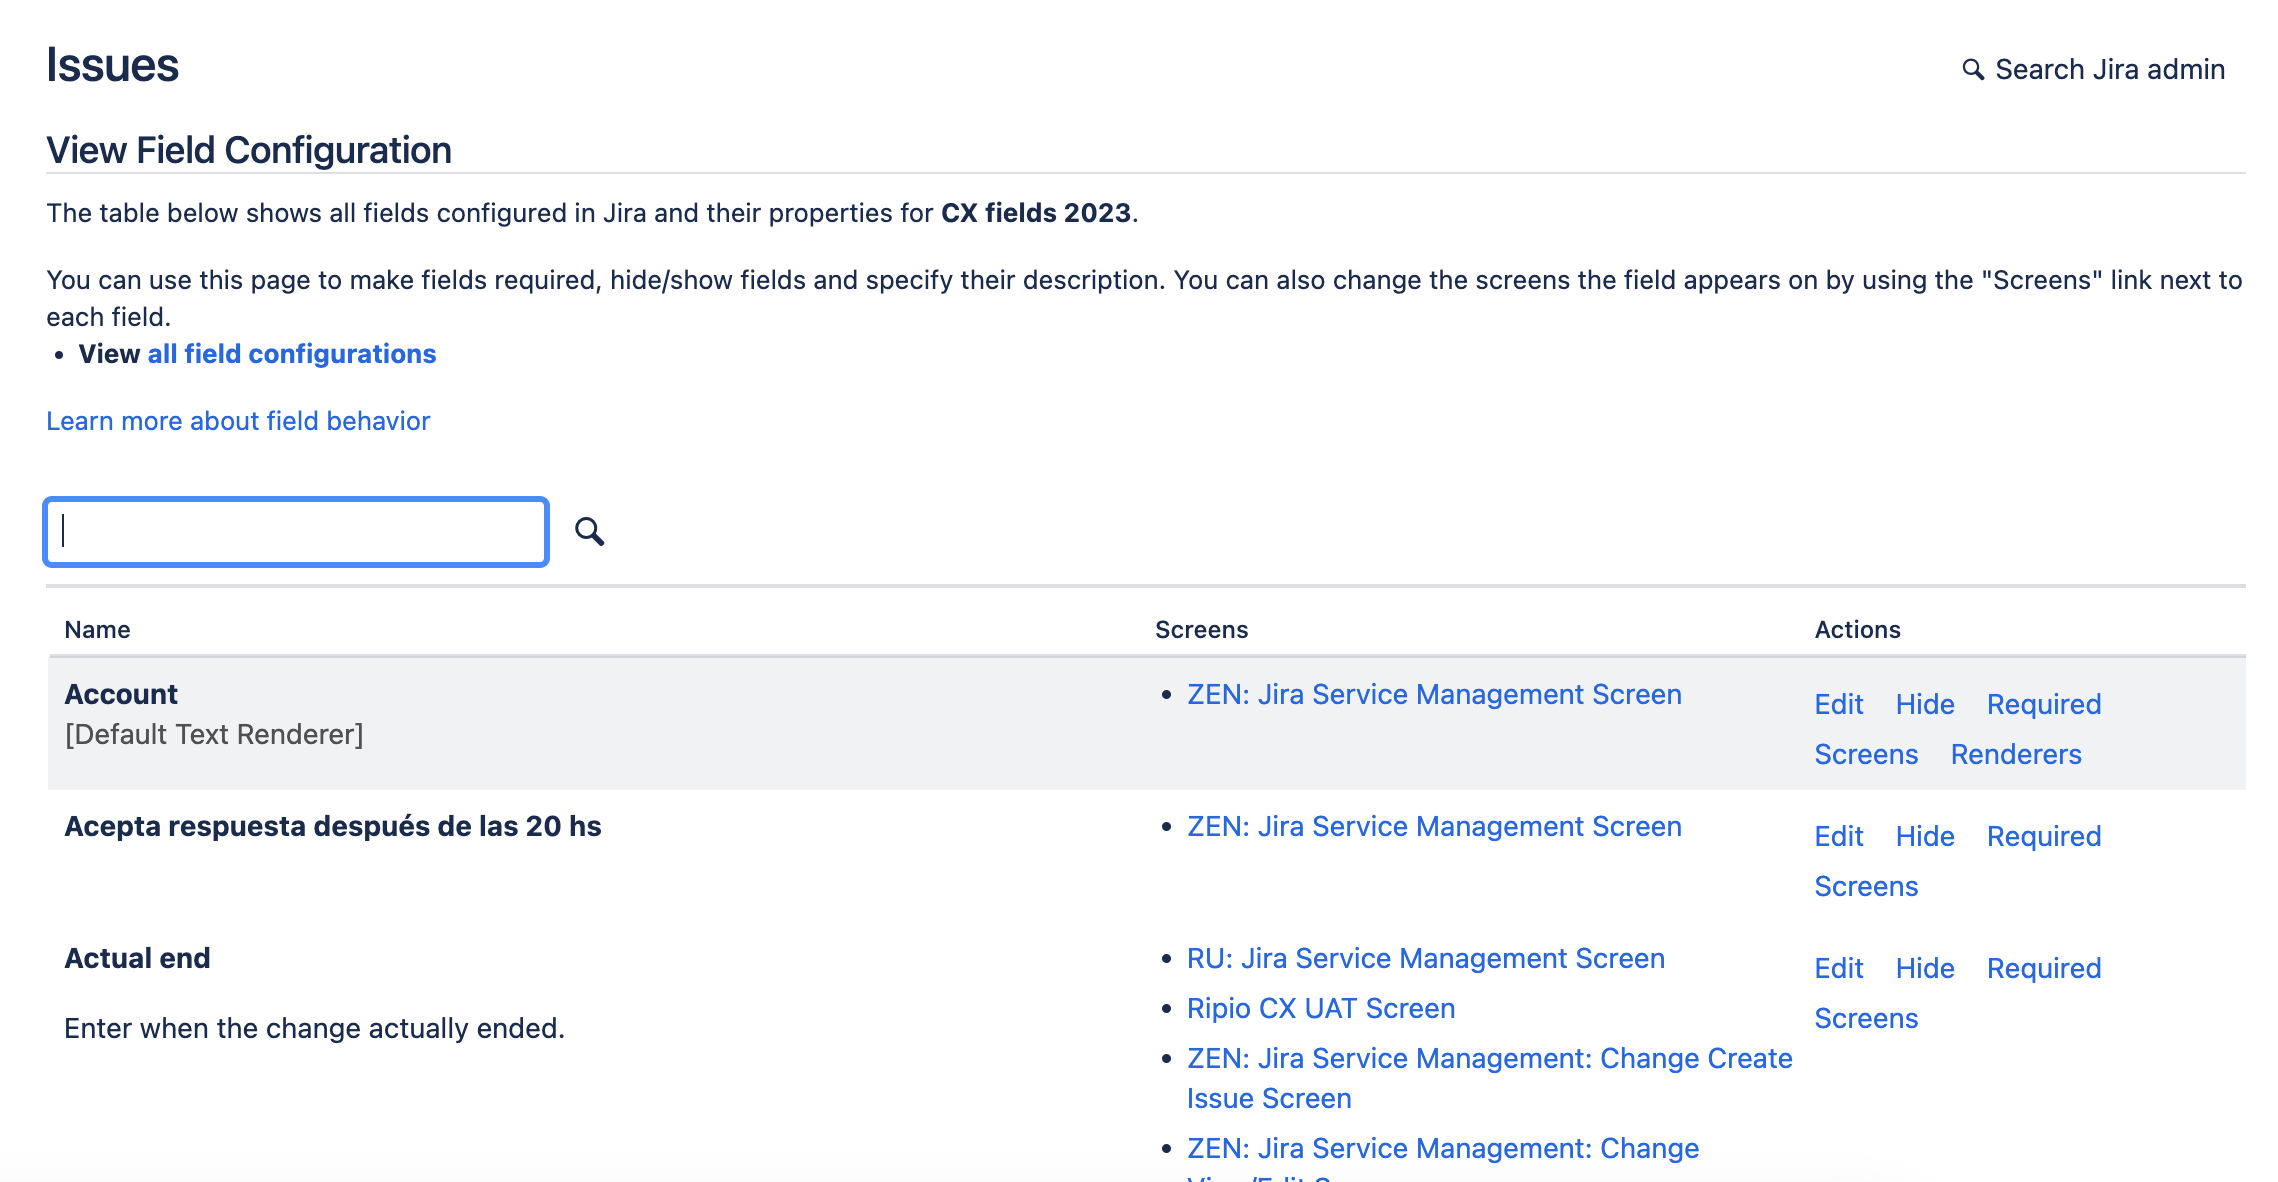Click the Account field name
This screenshot has height=1182, width=2278.
[121, 694]
